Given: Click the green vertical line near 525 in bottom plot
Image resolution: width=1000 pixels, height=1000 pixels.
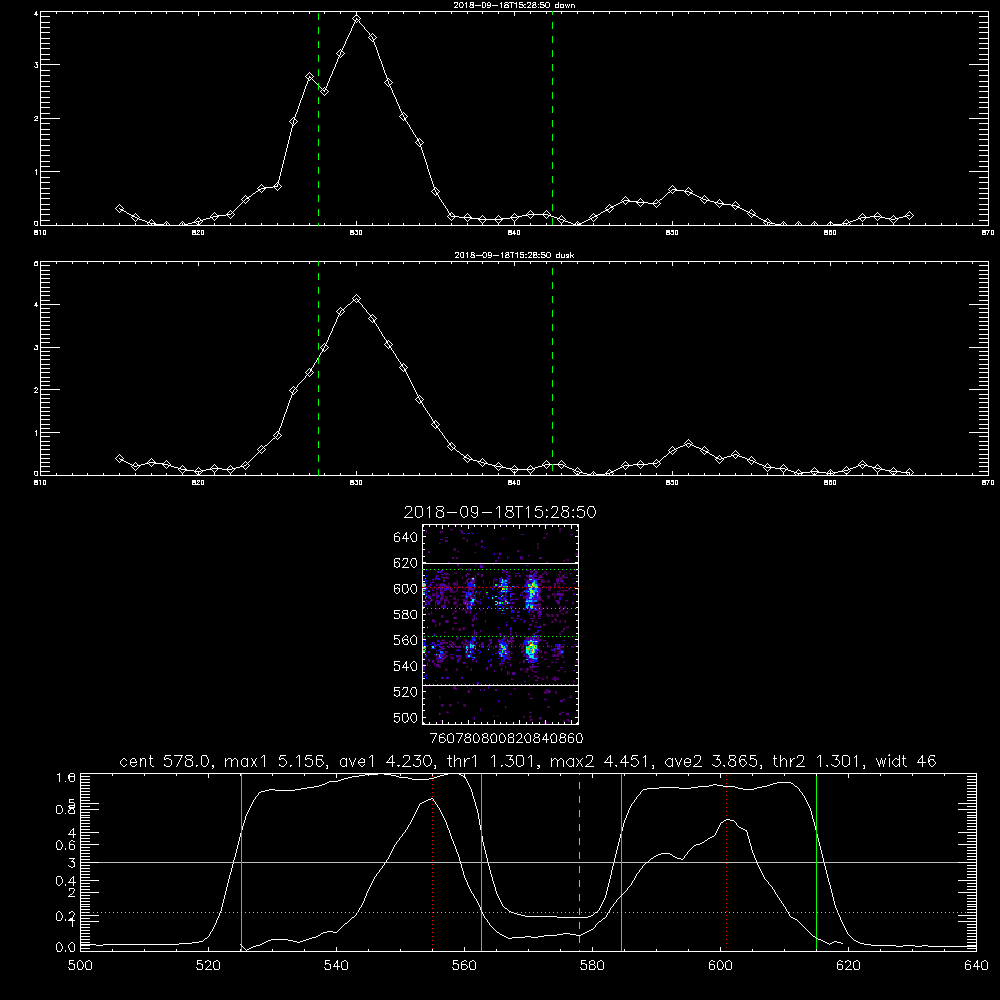Looking at the screenshot, I should [241, 861].
